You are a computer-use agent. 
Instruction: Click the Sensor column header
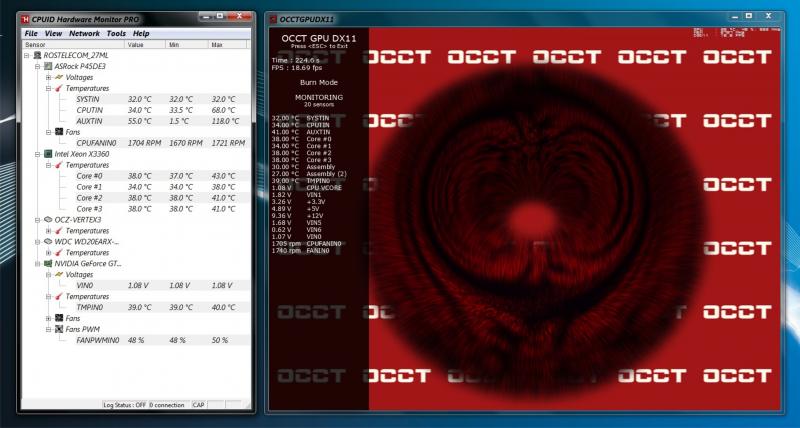pyautogui.click(x=73, y=45)
